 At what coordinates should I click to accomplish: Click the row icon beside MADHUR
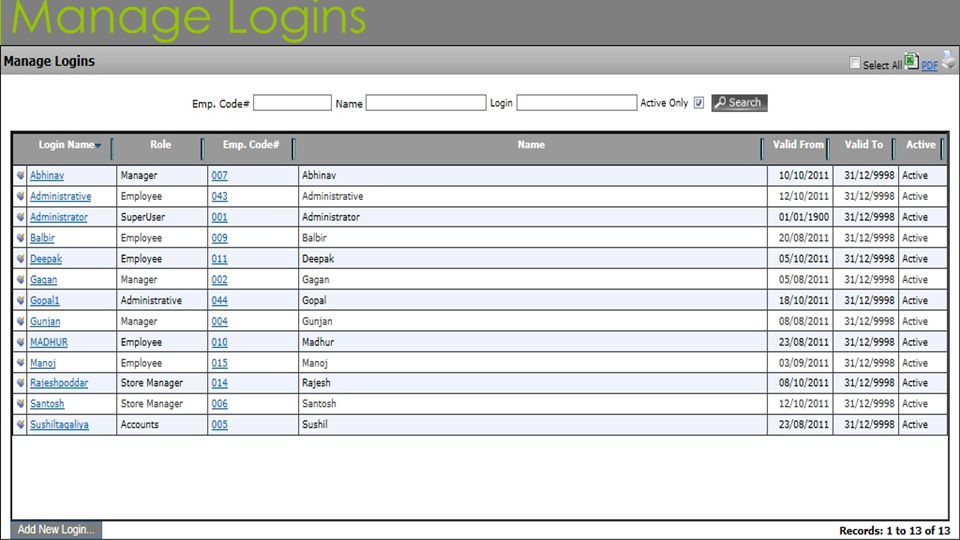click(21, 342)
